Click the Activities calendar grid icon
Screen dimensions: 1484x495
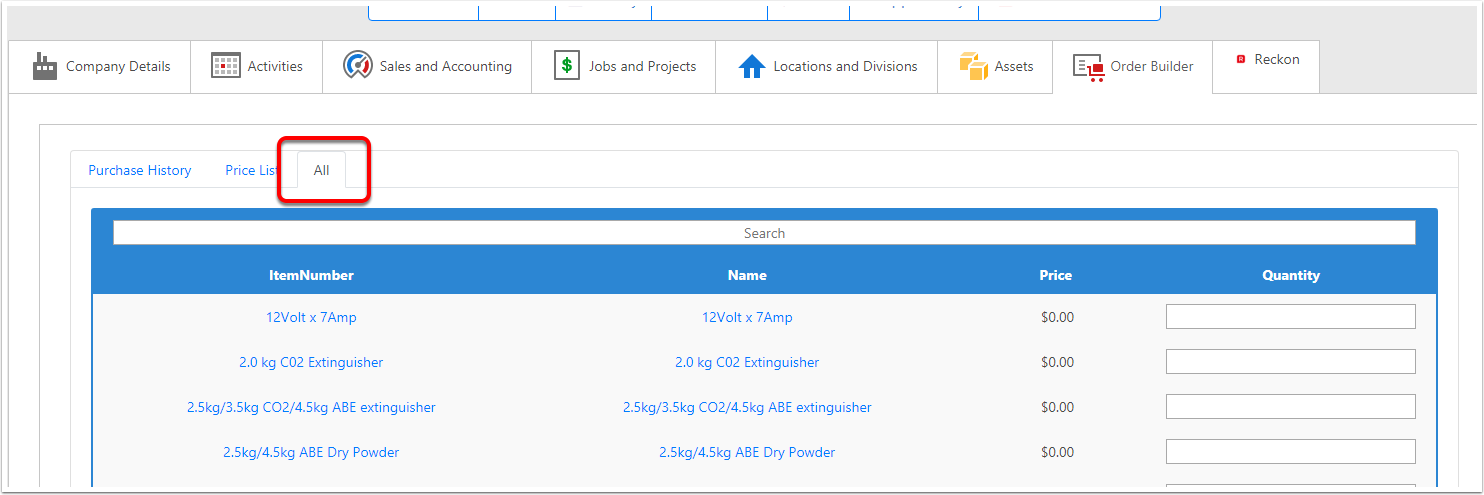(226, 66)
